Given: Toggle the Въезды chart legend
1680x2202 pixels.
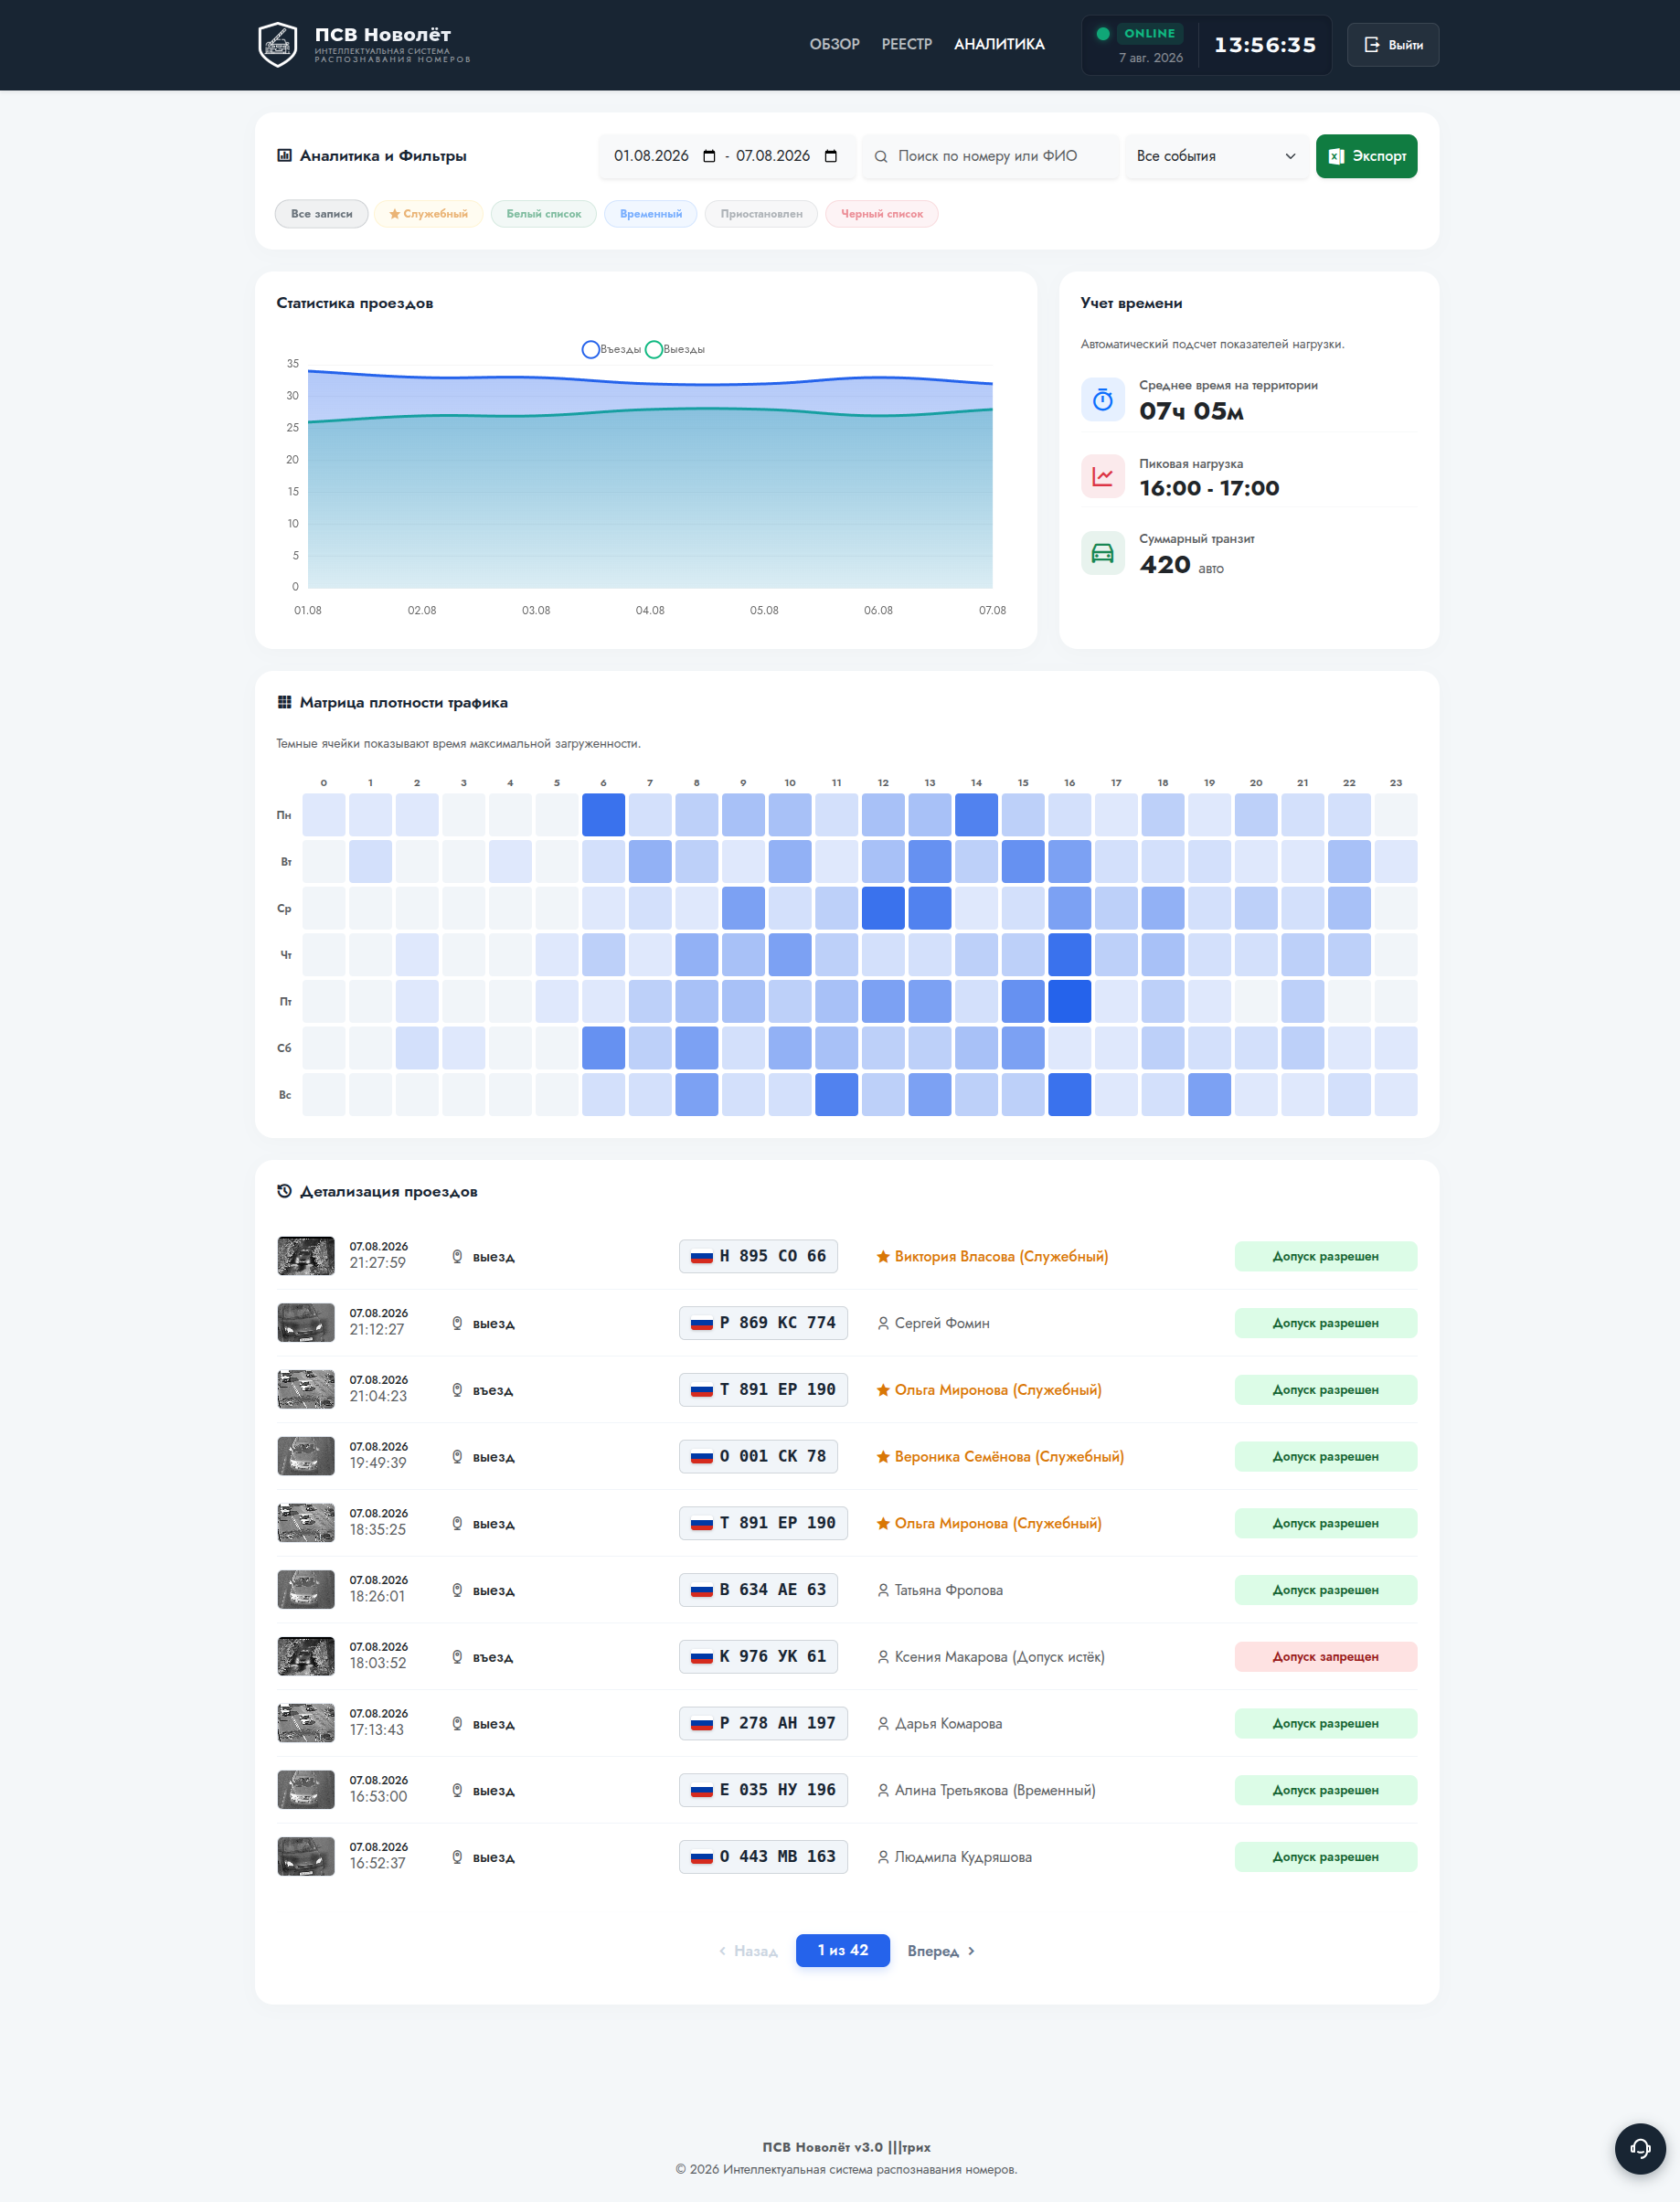Looking at the screenshot, I should [611, 349].
